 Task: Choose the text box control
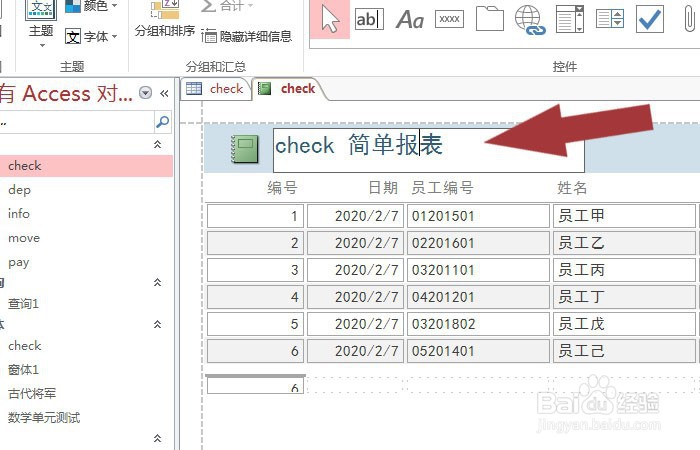coord(369,19)
